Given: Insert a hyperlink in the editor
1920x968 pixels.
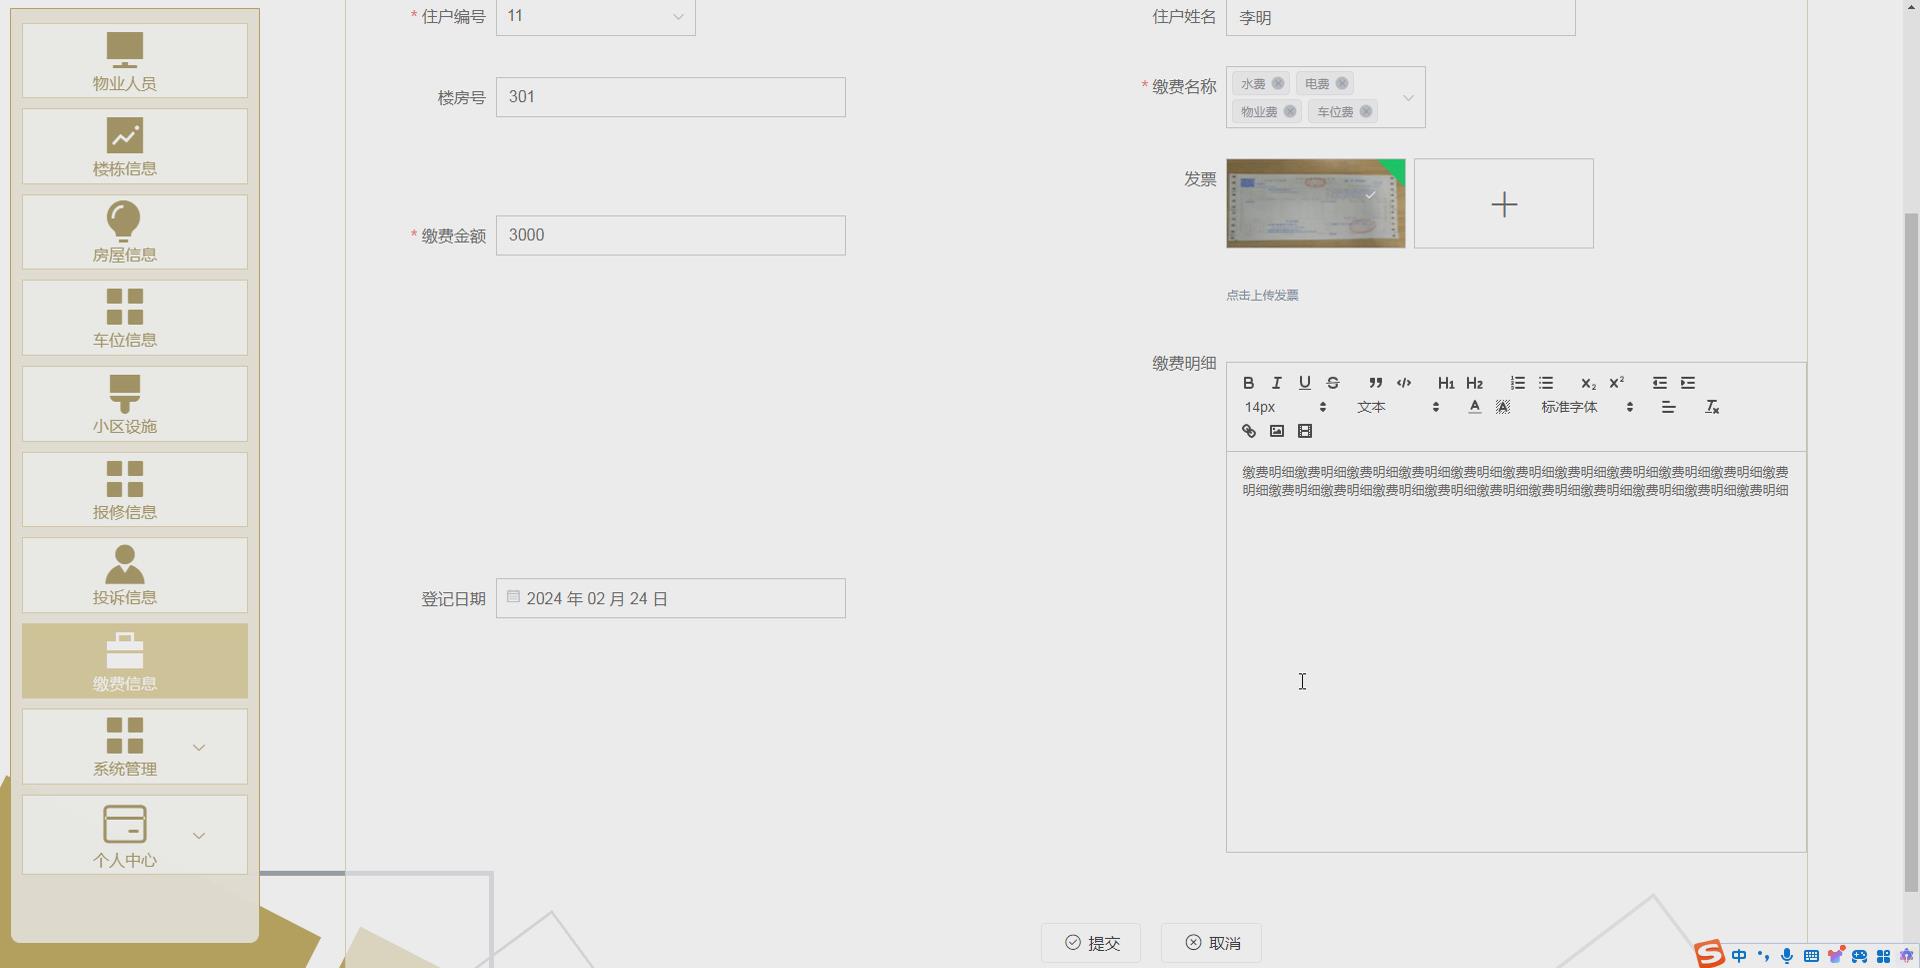Looking at the screenshot, I should click(1248, 431).
